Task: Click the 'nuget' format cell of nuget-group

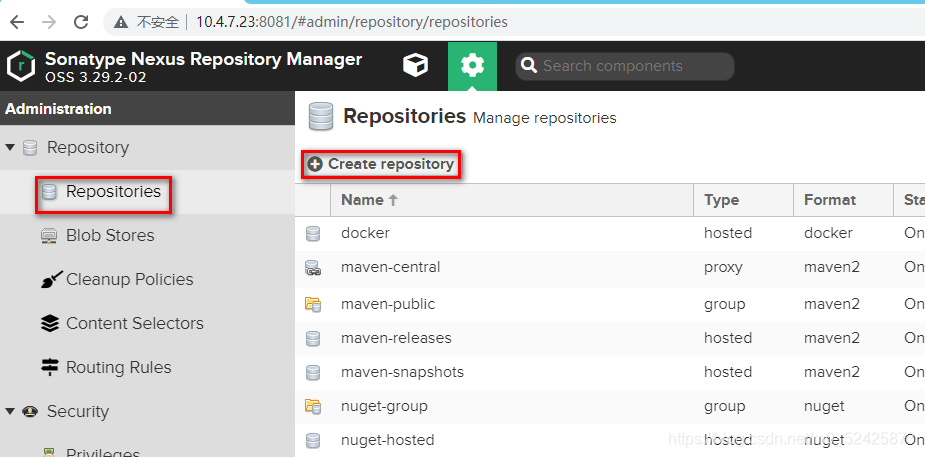Action: click(x=824, y=407)
